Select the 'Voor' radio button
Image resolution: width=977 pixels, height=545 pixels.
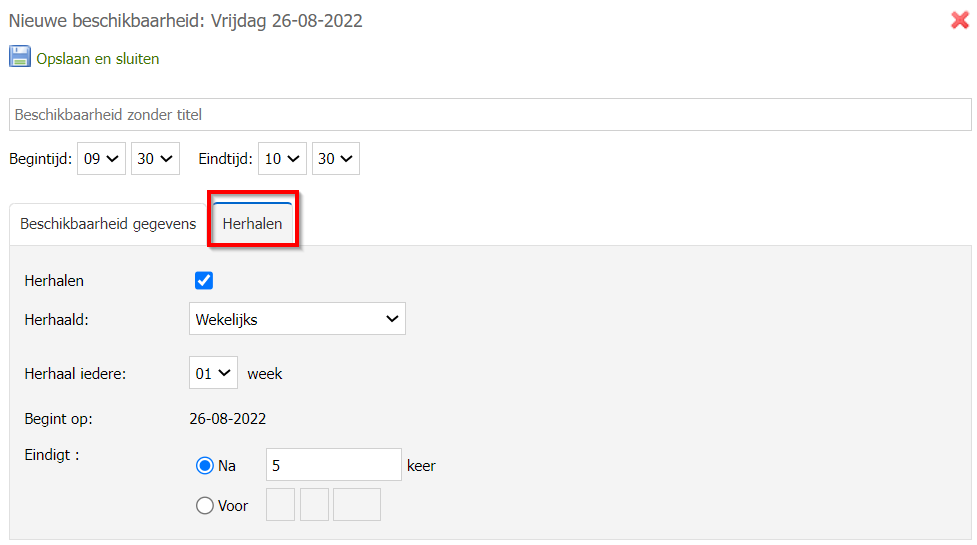point(205,505)
